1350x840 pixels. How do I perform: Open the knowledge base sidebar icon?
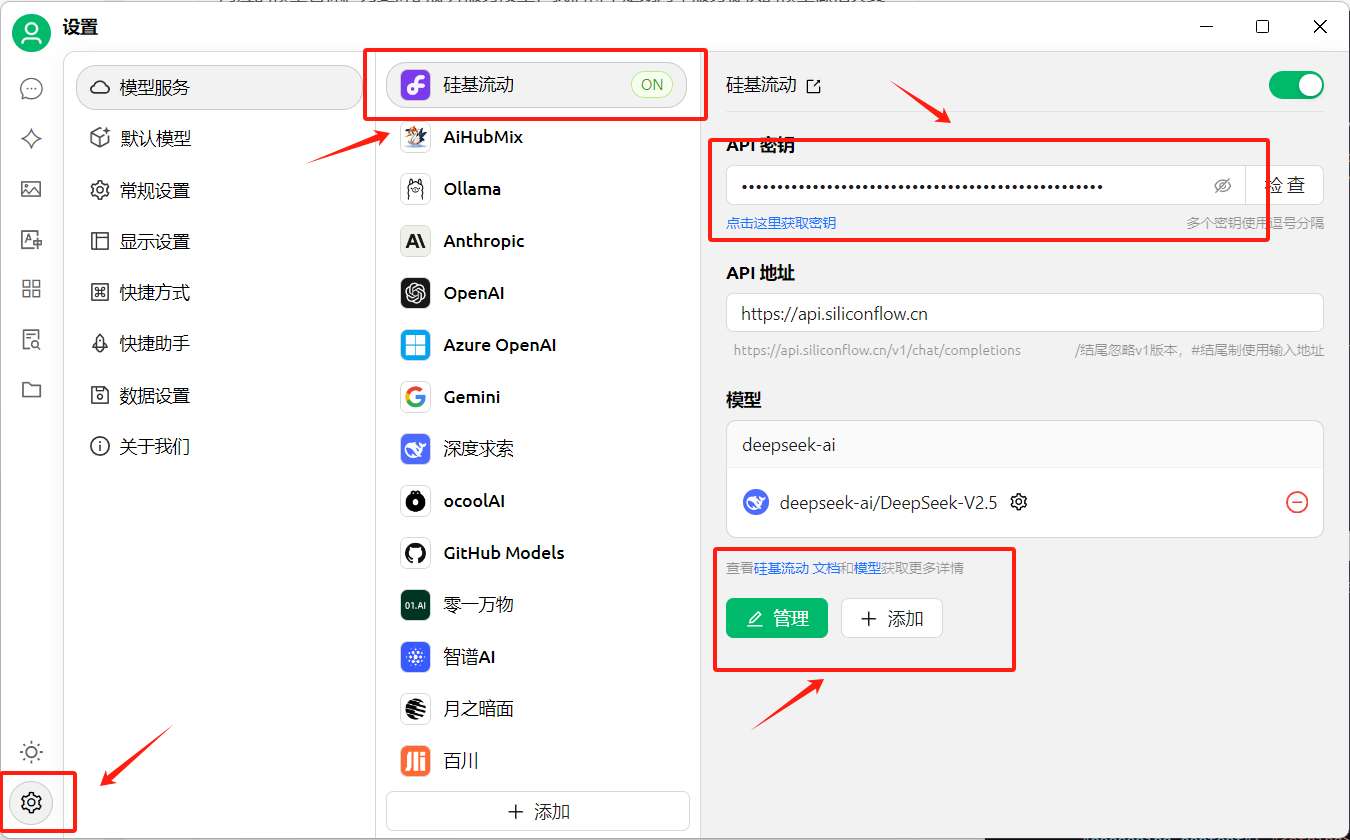click(32, 339)
